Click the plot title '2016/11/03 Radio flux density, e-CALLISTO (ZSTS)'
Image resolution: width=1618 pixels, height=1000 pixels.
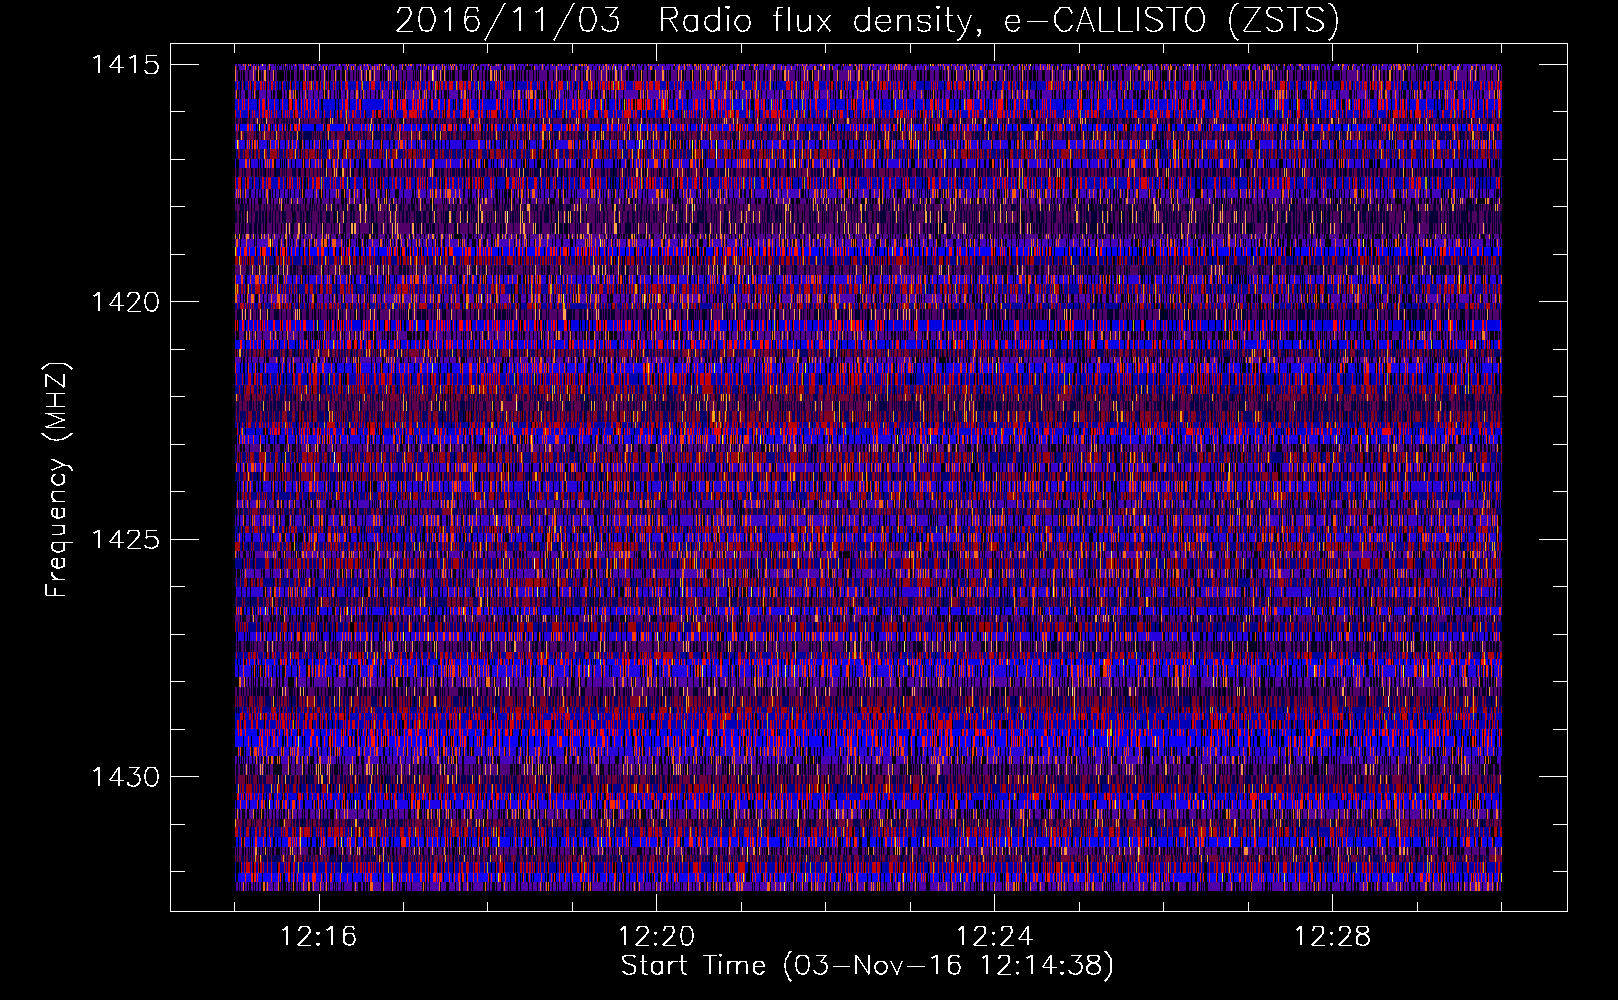[867, 21]
